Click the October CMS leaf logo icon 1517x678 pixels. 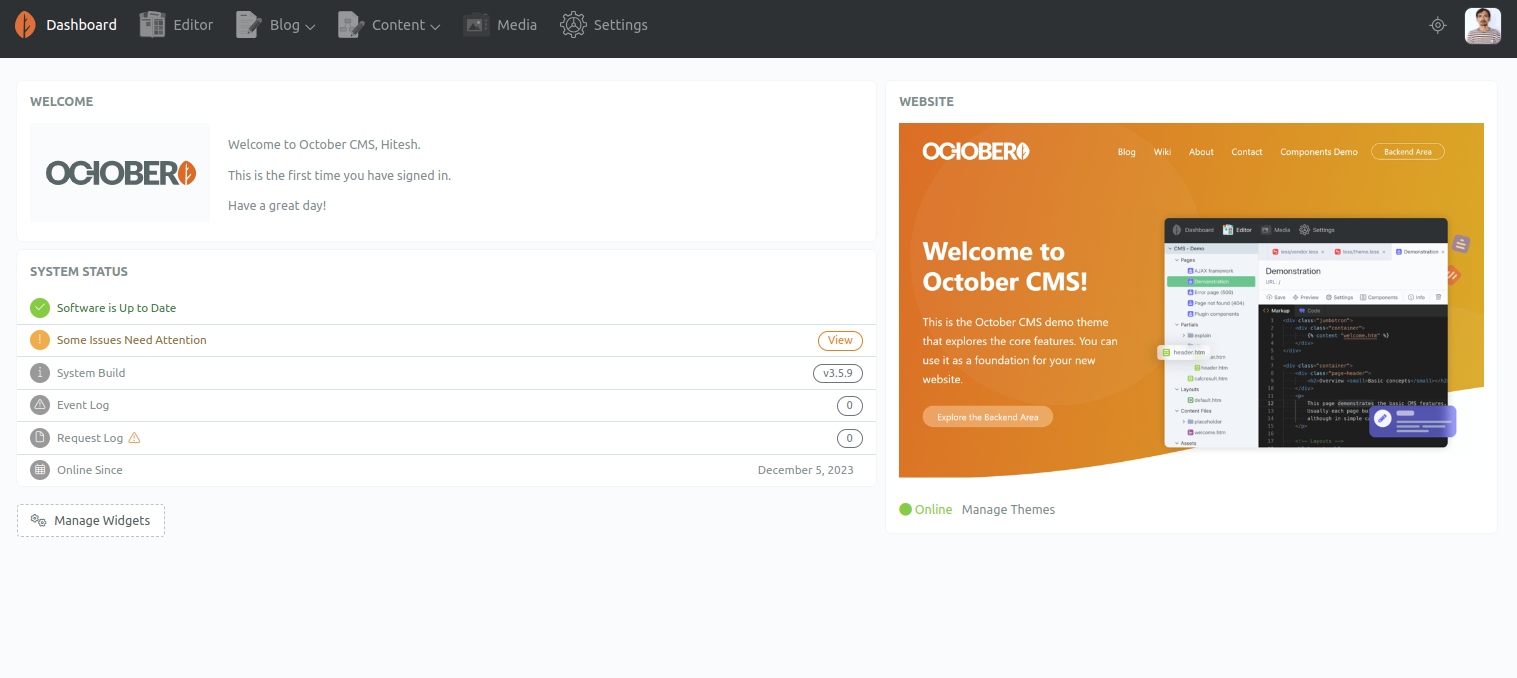[25, 25]
